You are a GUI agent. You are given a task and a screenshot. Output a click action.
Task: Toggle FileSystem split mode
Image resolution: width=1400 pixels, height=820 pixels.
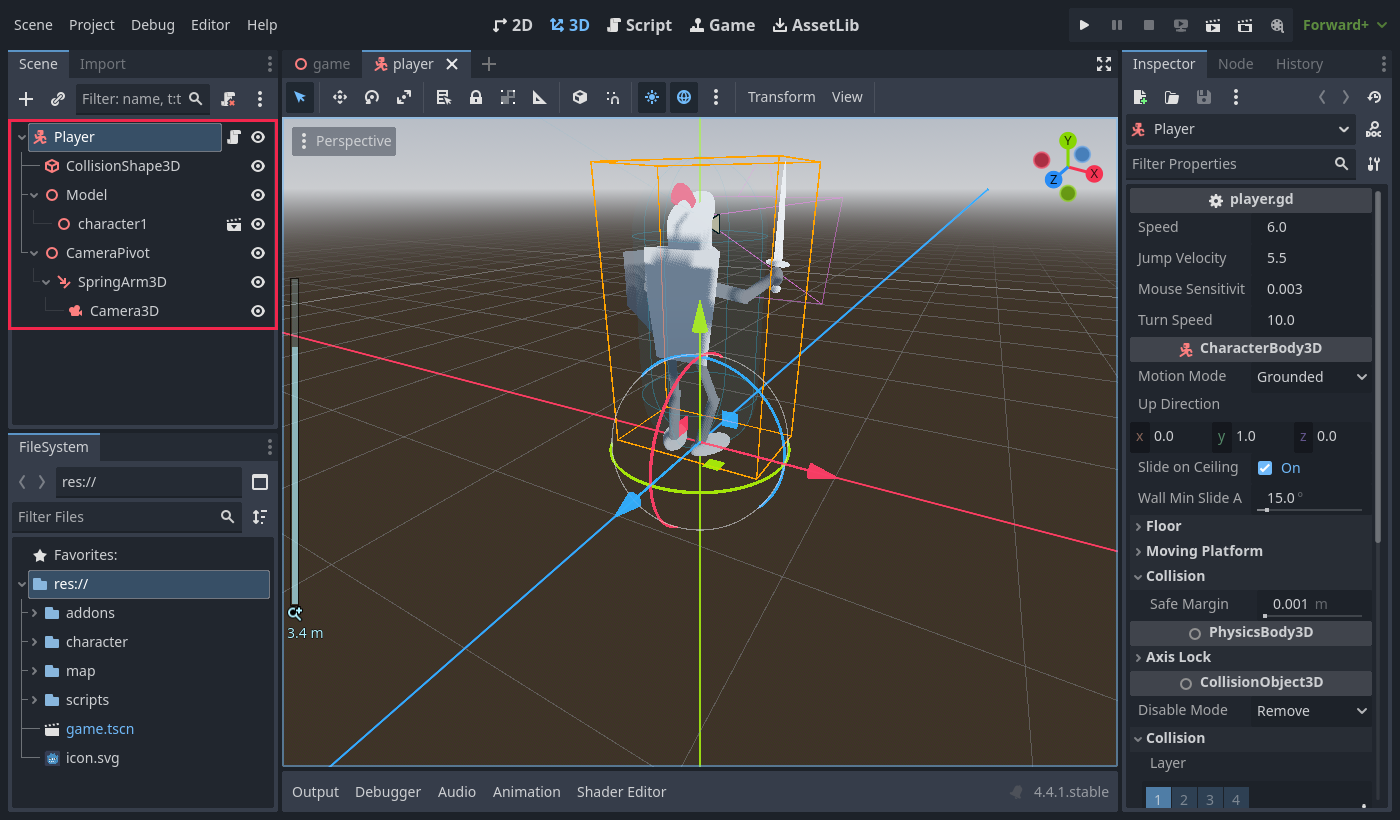click(x=260, y=482)
